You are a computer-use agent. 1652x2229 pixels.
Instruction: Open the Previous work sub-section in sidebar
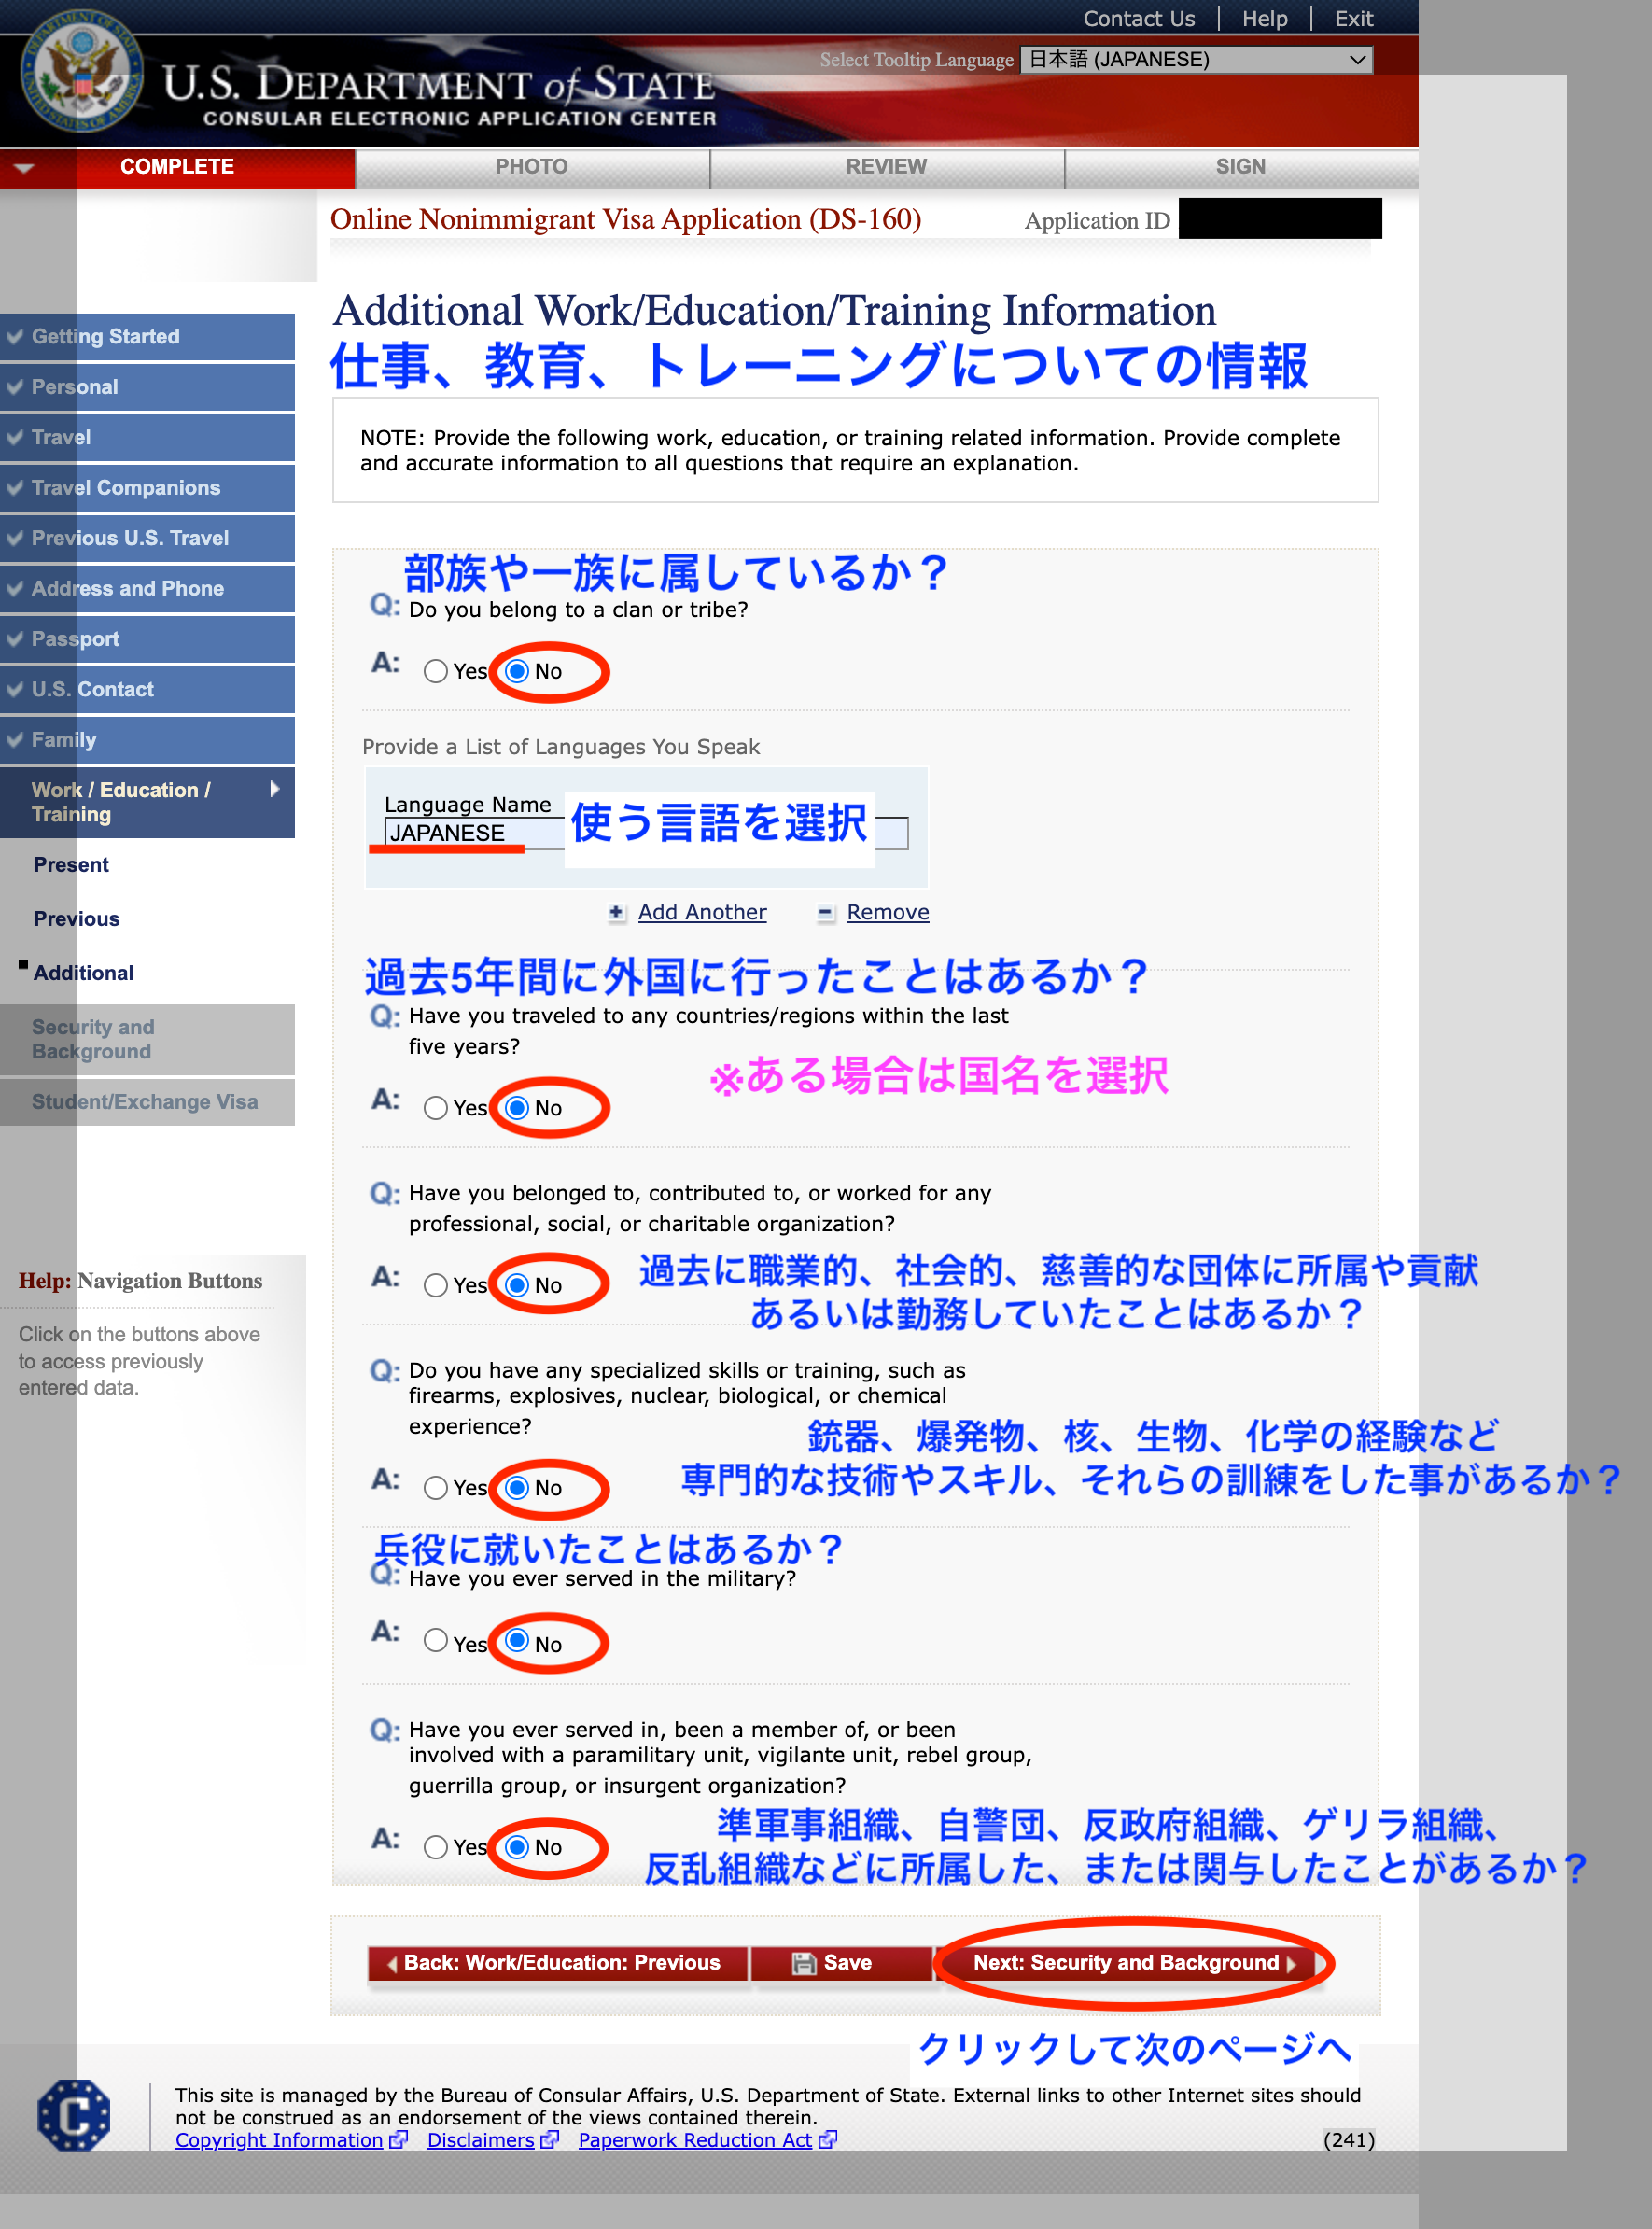[x=76, y=918]
